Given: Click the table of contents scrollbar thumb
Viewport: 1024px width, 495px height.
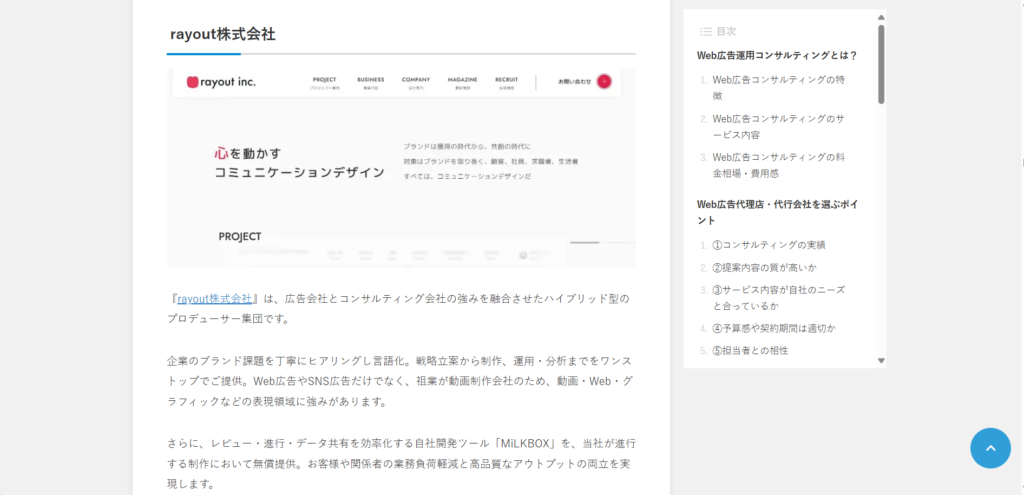Looking at the screenshot, I should [x=881, y=64].
